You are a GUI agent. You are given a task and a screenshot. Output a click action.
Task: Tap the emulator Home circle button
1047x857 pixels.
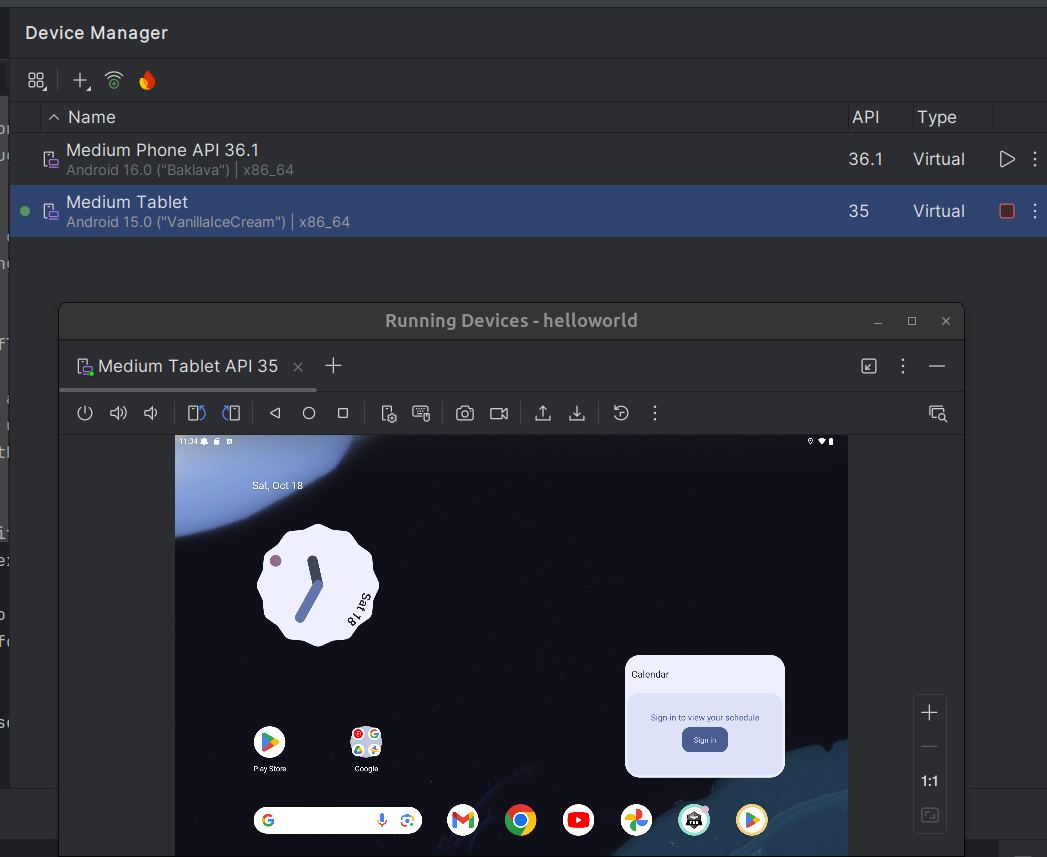pos(309,413)
